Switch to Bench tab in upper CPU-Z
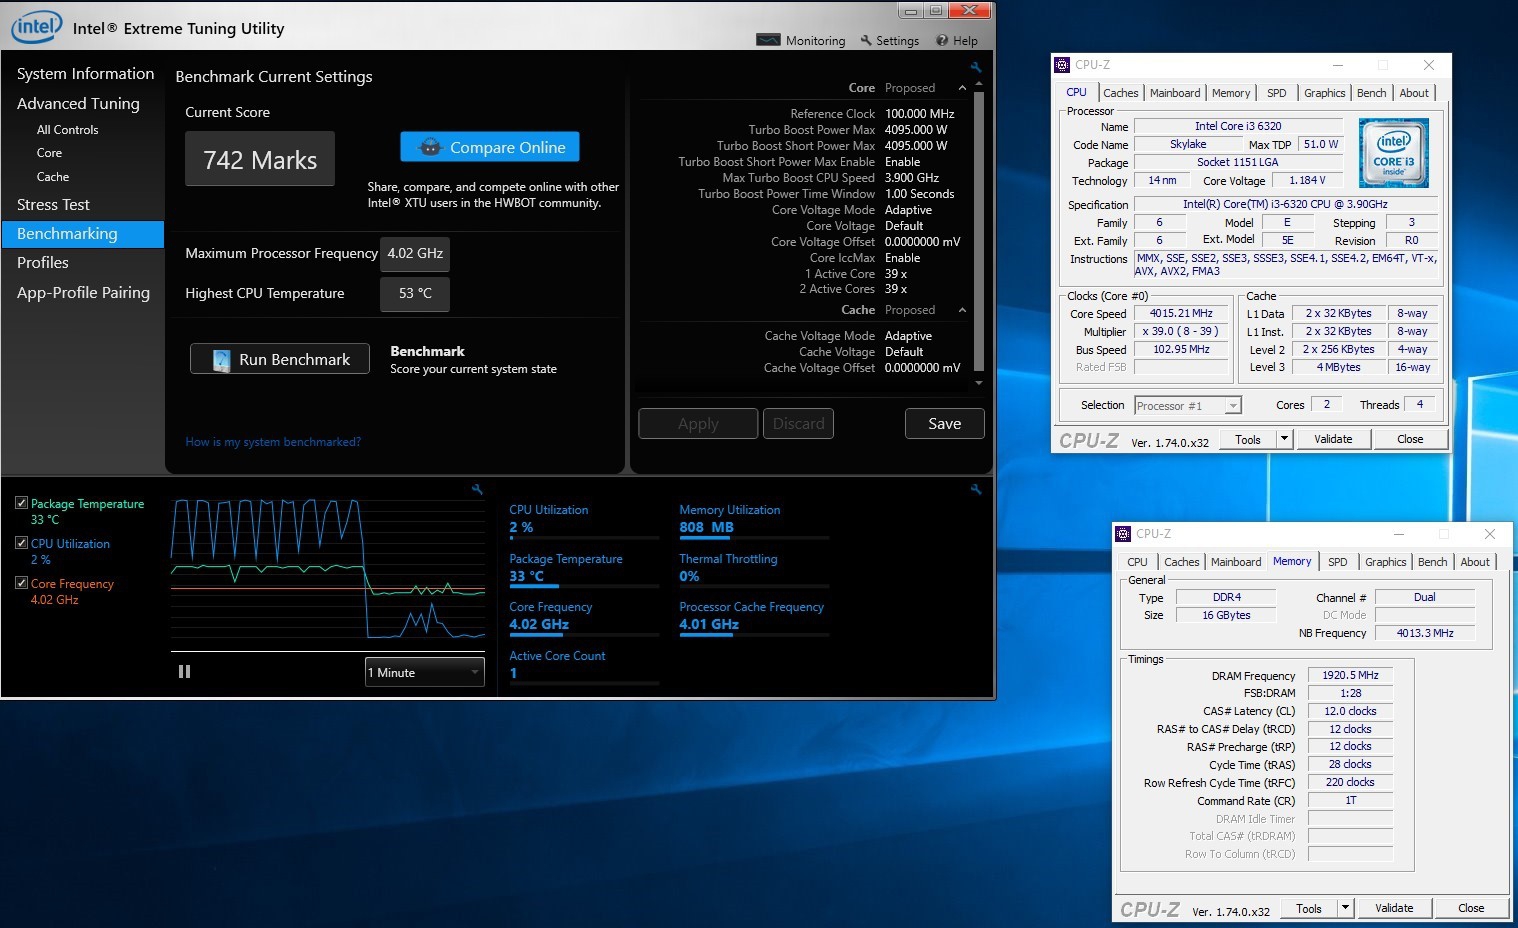 pyautogui.click(x=1372, y=93)
